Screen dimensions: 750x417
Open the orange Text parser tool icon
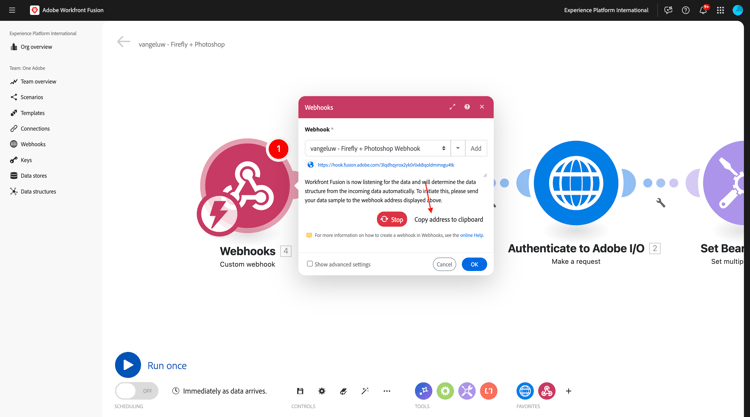tap(488, 391)
